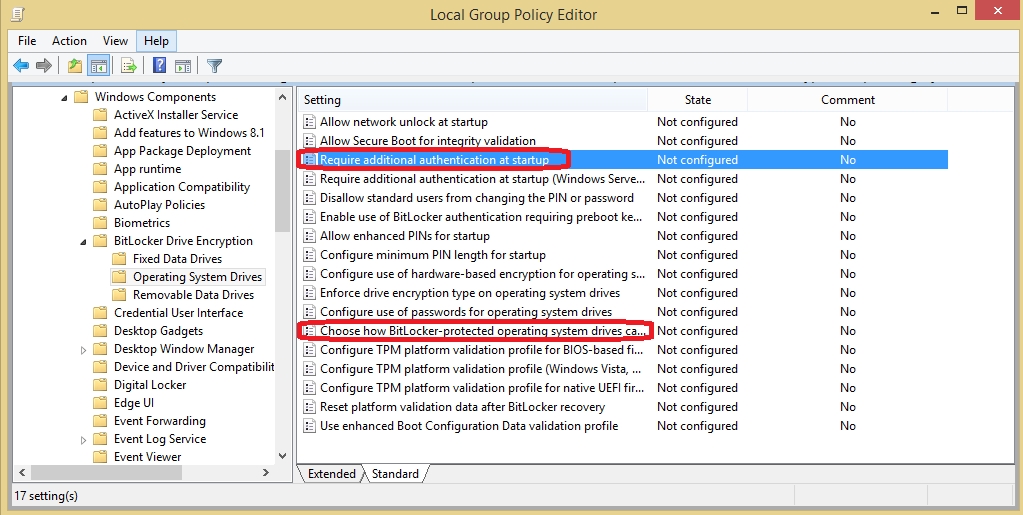The height and width of the screenshot is (515, 1023).
Task: Click icon beside Reset platform validation data
Action: click(x=309, y=407)
